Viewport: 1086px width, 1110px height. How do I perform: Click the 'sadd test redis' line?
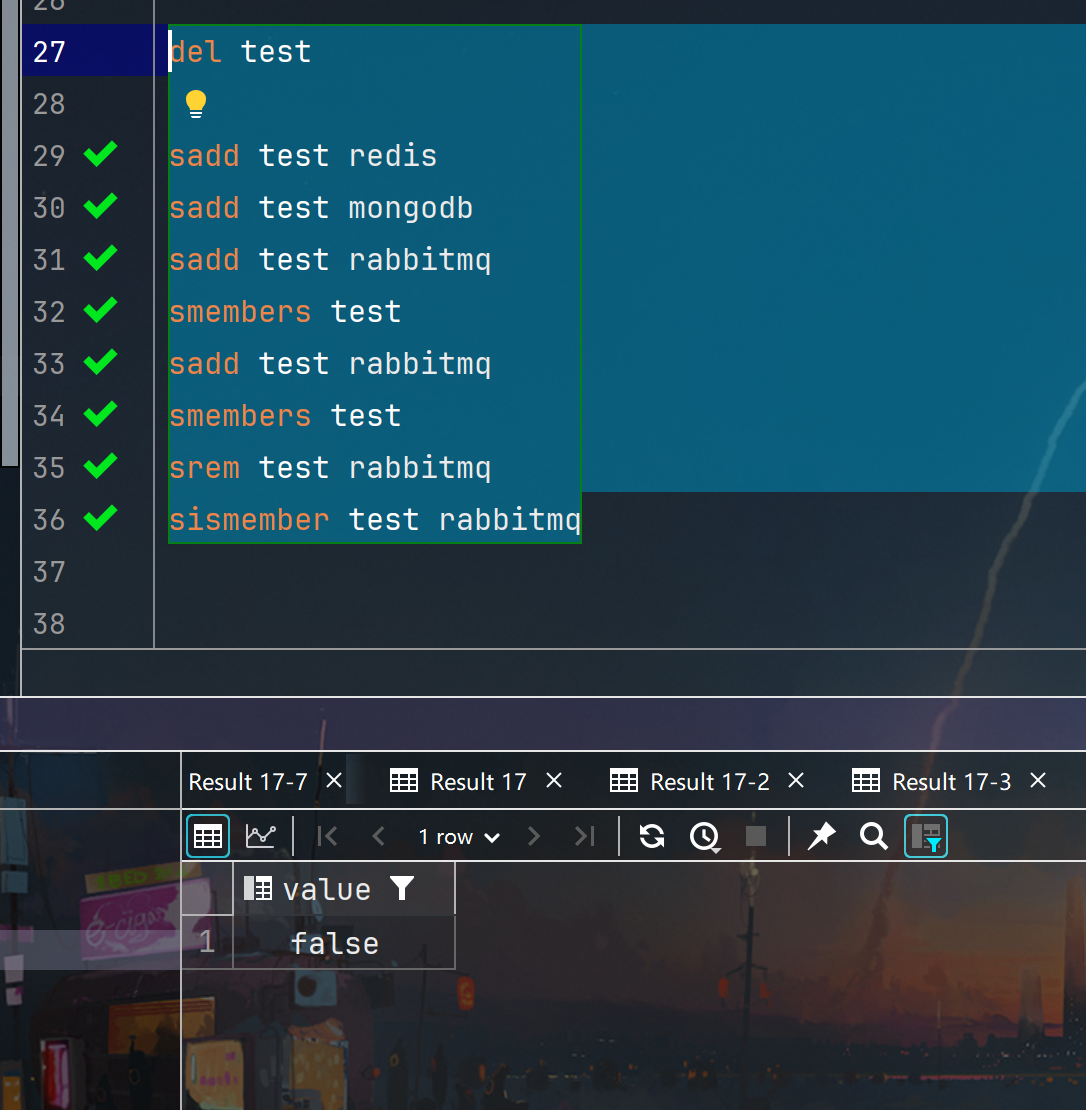(303, 156)
